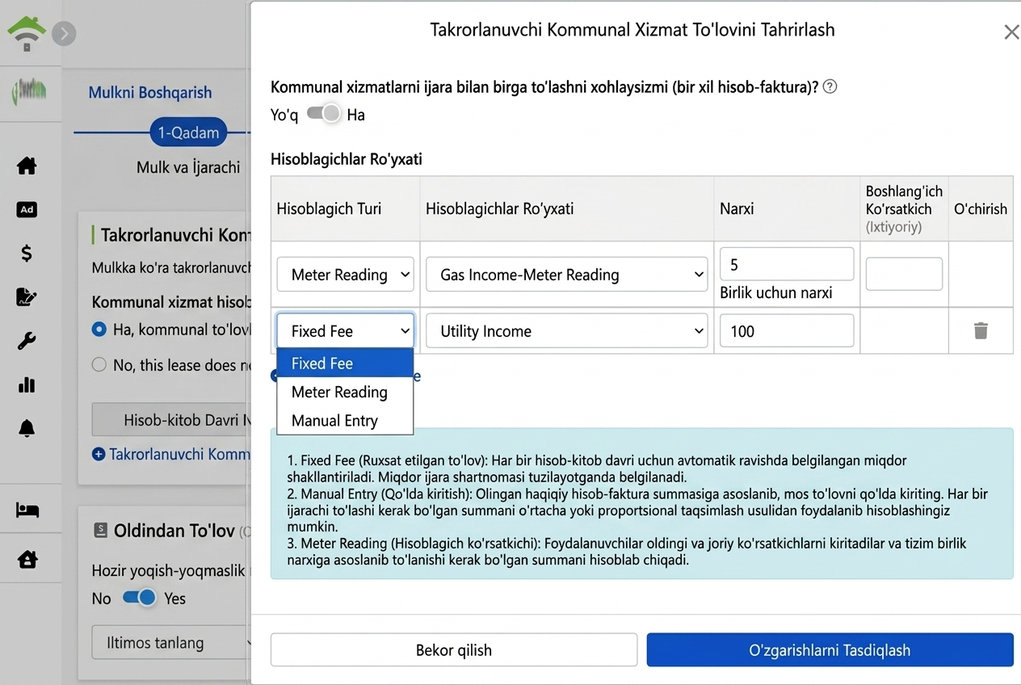1021x685 pixels.
Task: Toggle the Yo'q/Ha pay-with-rent switch
Action: pyautogui.click(x=324, y=113)
